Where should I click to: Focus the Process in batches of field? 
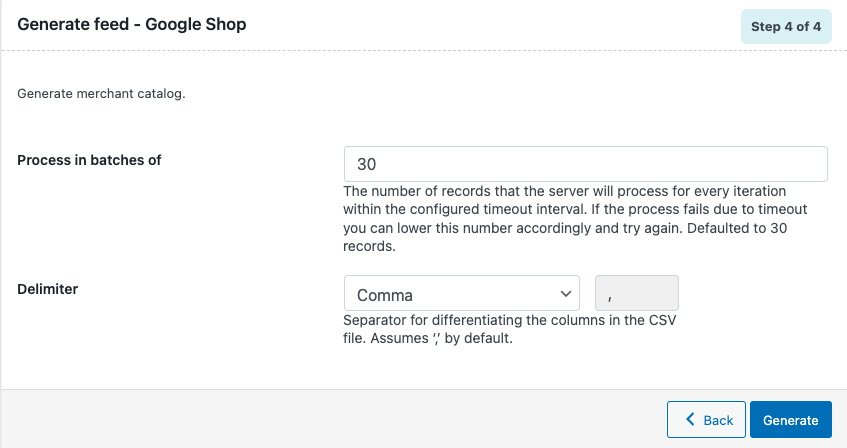pyautogui.click(x=585, y=164)
